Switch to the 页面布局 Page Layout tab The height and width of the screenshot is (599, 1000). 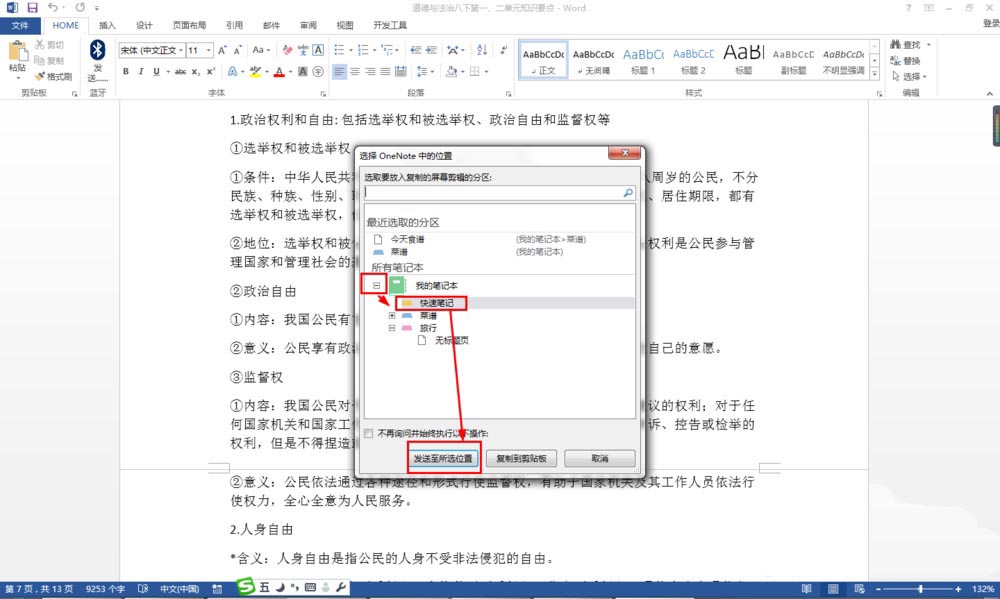(x=189, y=26)
